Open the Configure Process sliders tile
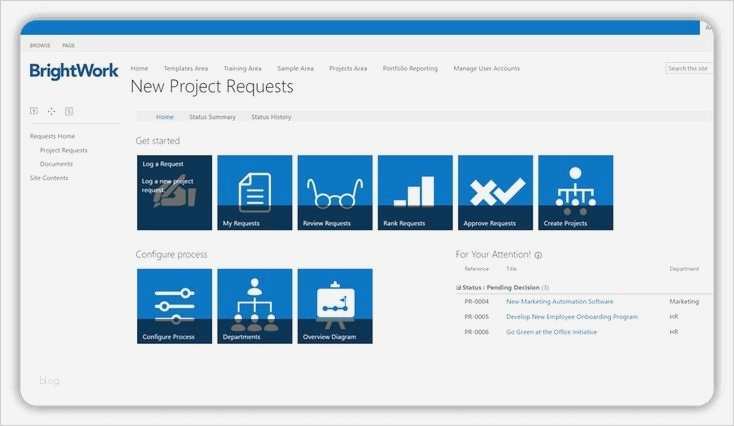The height and width of the screenshot is (426, 734). (174, 306)
